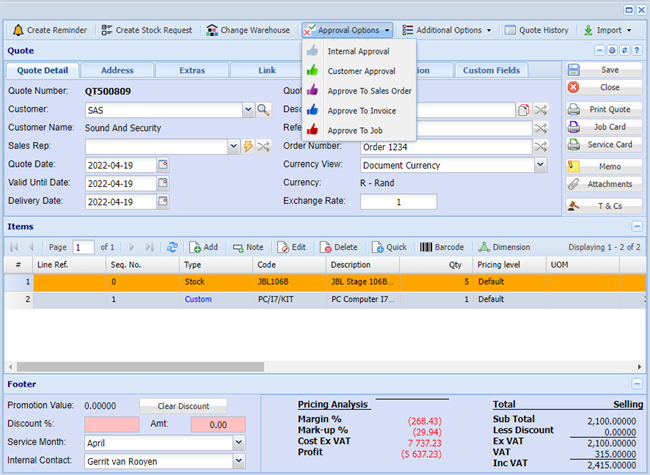Image resolution: width=650 pixels, height=475 pixels.
Task: Click the customer search magnifier icon
Action: click(264, 110)
